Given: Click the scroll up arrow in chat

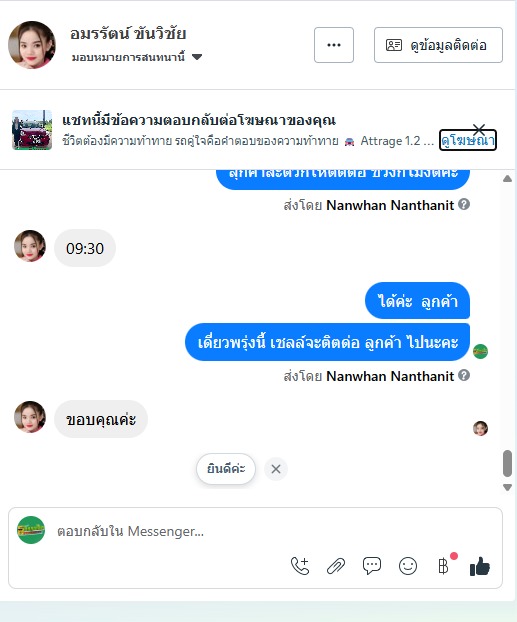Looking at the screenshot, I should [507, 179].
